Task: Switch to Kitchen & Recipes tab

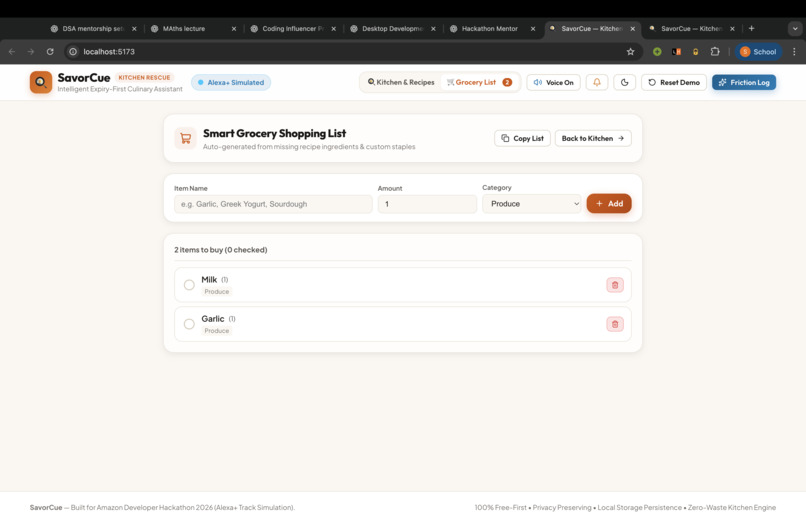Action: pyautogui.click(x=401, y=82)
